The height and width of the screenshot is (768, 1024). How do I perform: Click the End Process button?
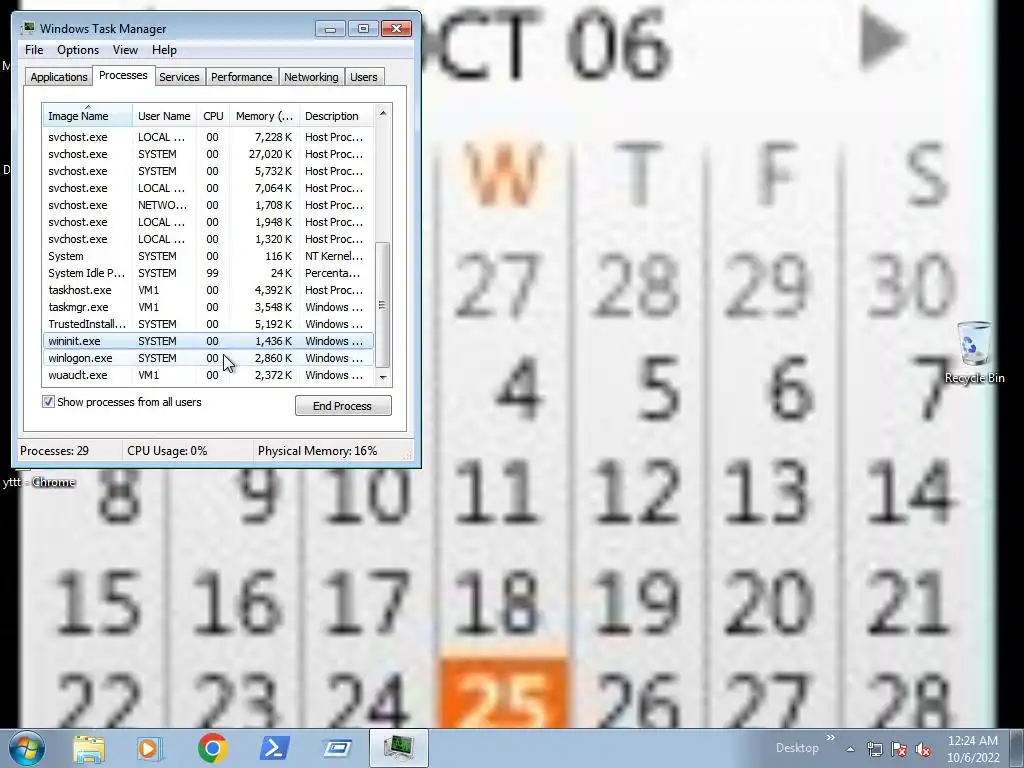pyautogui.click(x=344, y=406)
